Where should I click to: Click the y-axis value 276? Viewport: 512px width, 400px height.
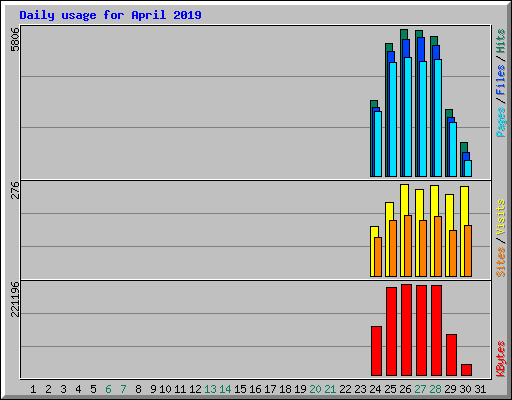(15, 190)
